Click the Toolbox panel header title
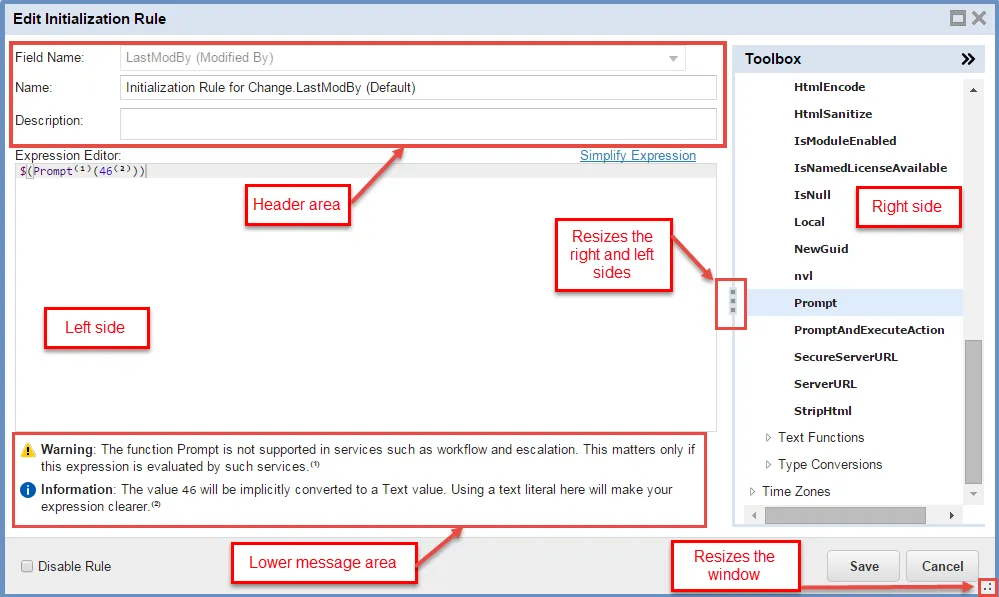The image size is (999, 597). (773, 59)
